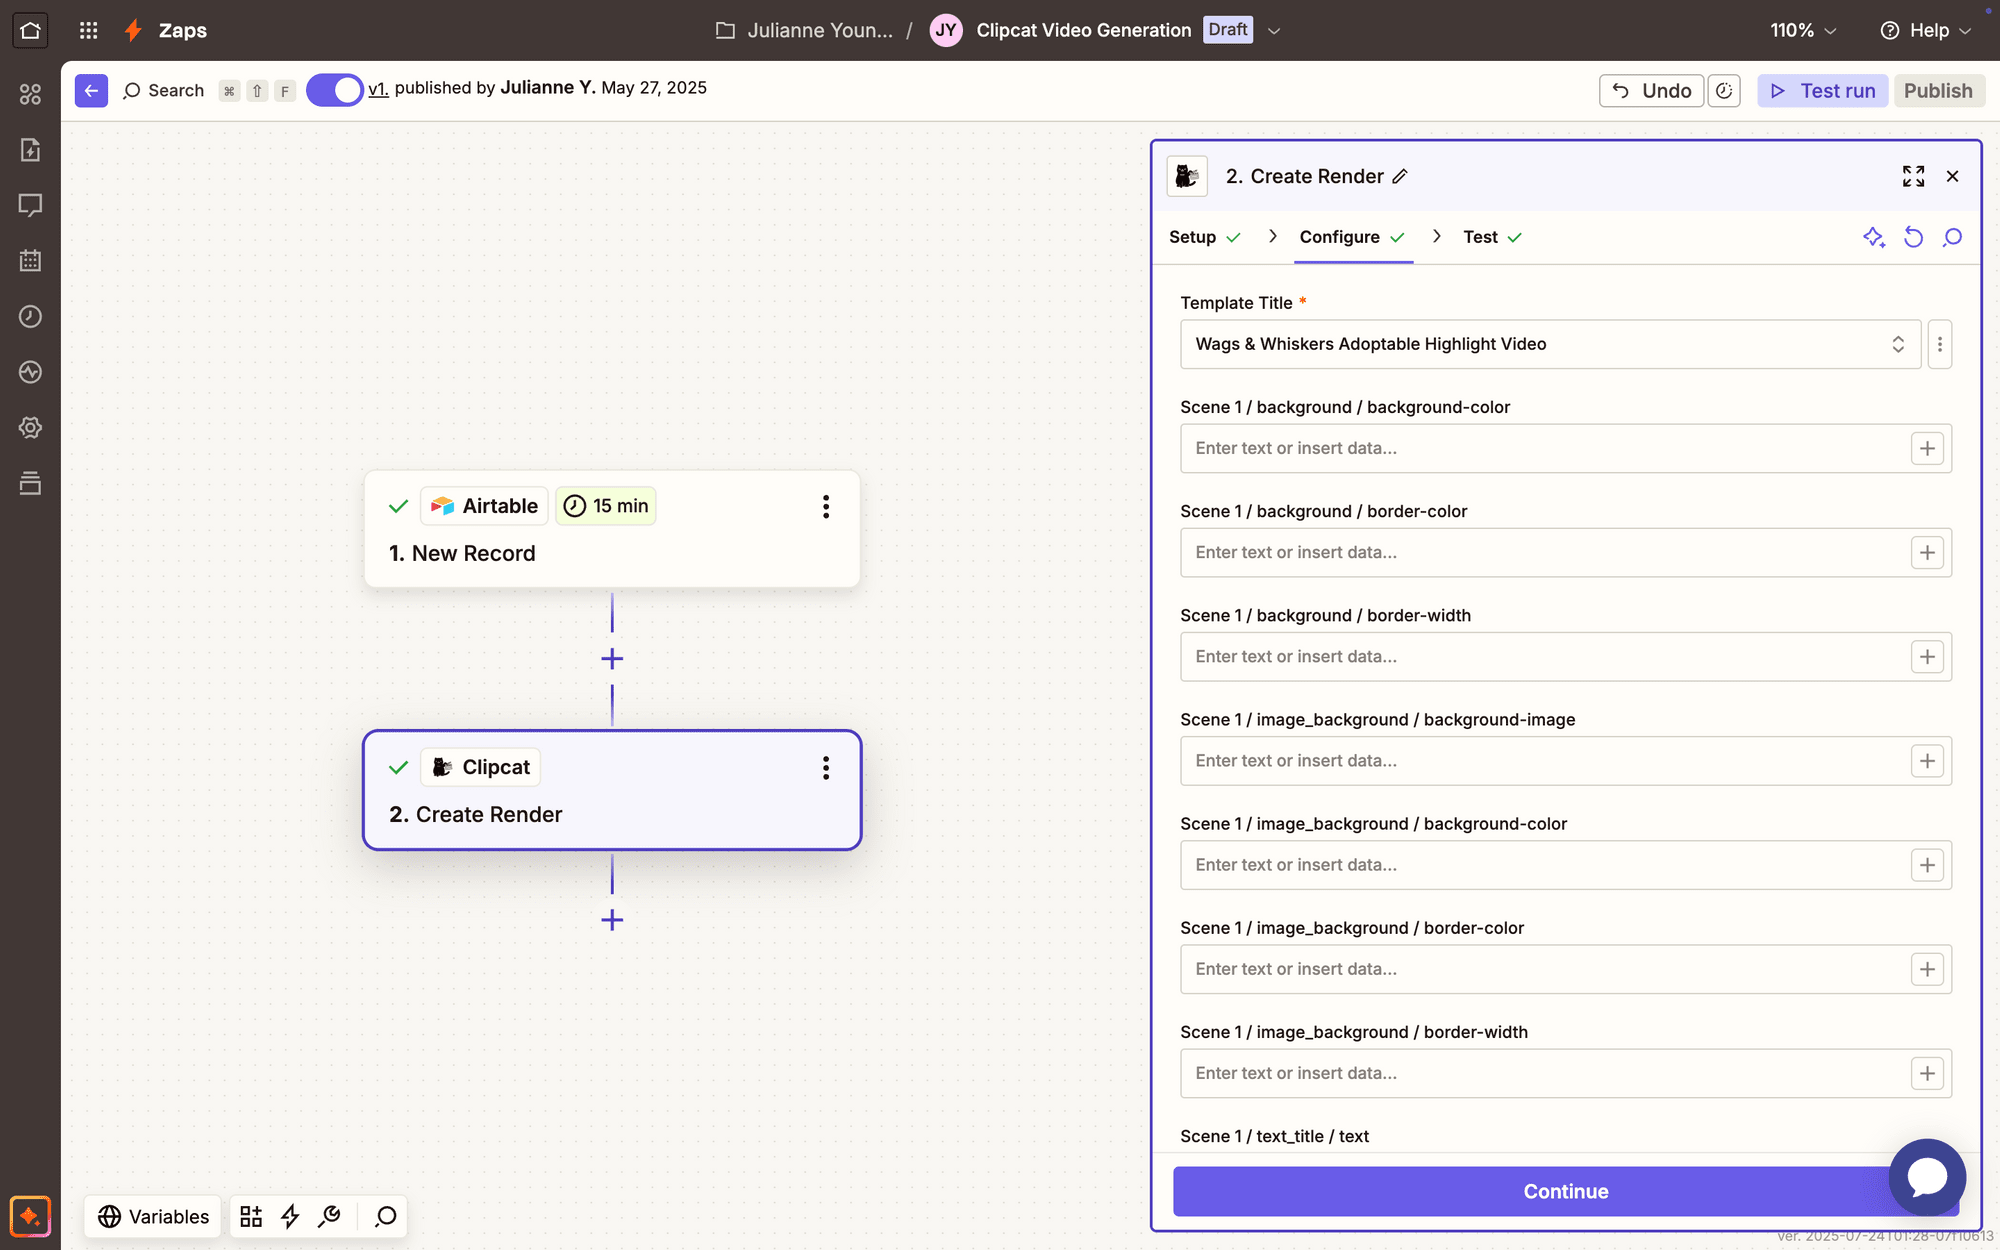Open the apps grid launcher
2000x1250 pixels.
click(x=89, y=30)
